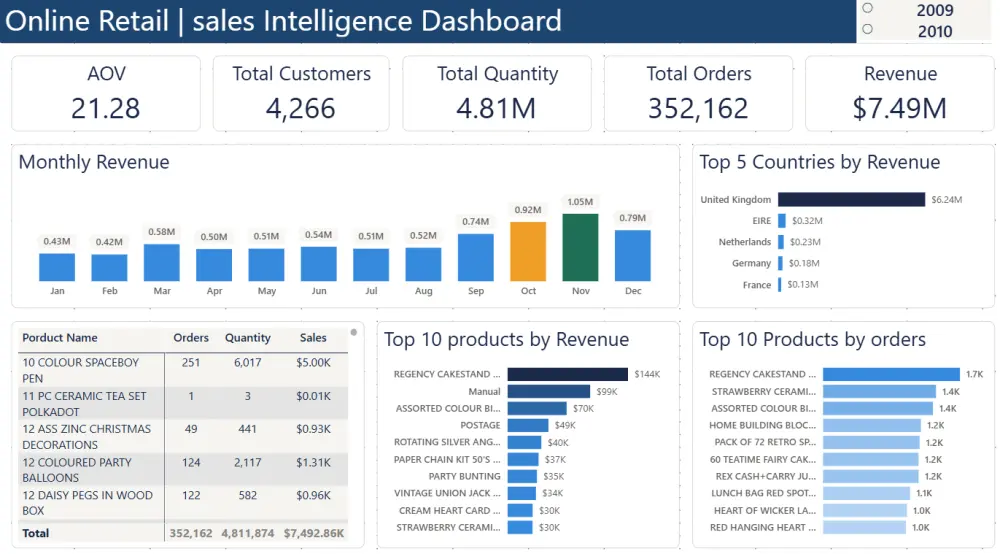Sort table by Sales column header
1000x554 pixels.
pos(313,338)
